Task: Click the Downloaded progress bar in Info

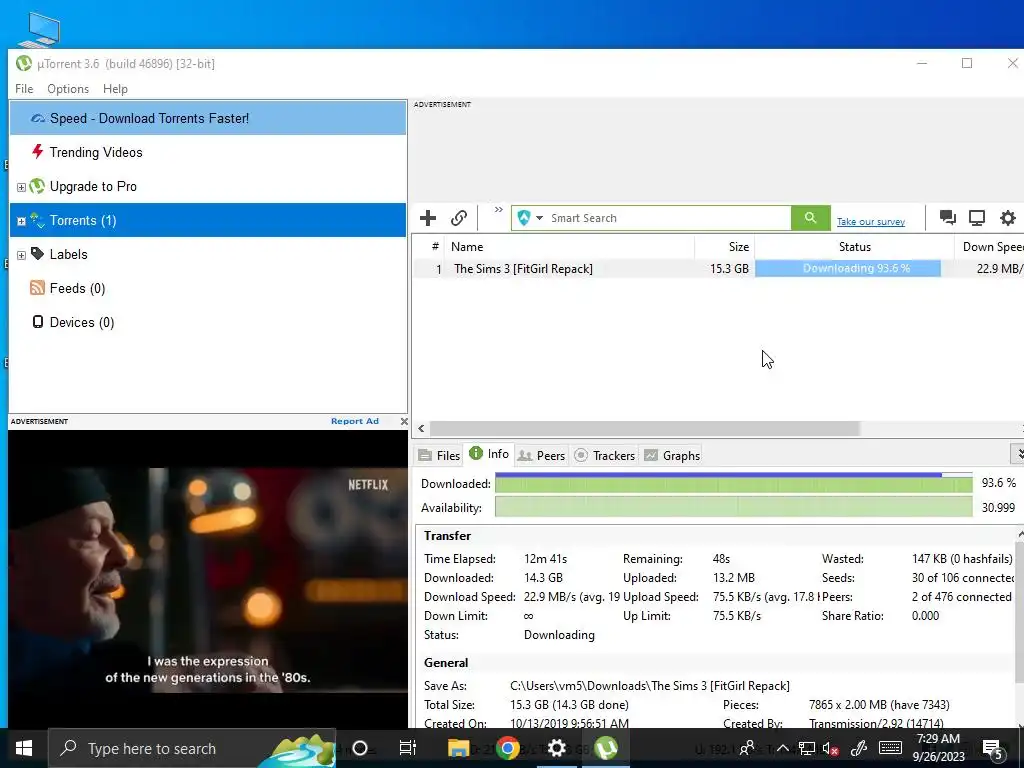Action: coord(733,483)
